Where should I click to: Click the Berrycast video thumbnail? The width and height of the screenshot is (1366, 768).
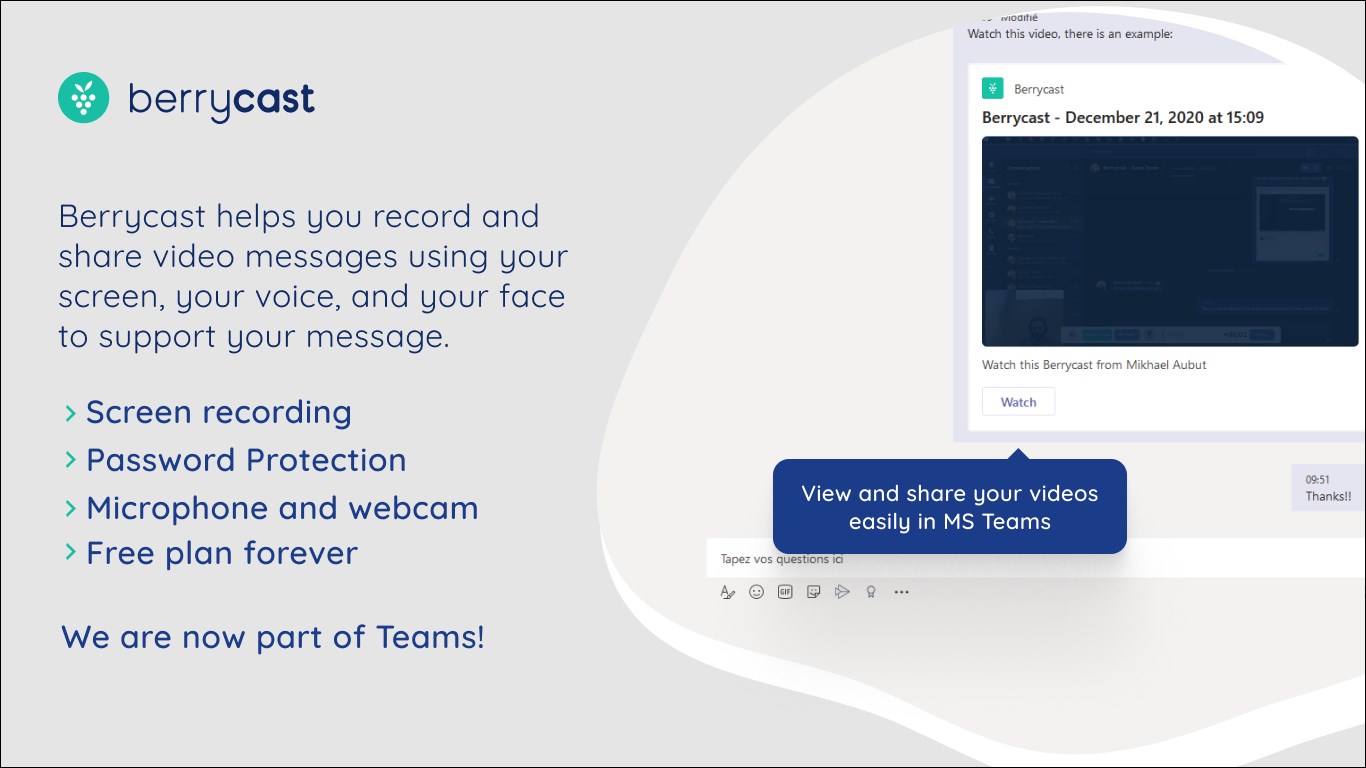click(1170, 241)
